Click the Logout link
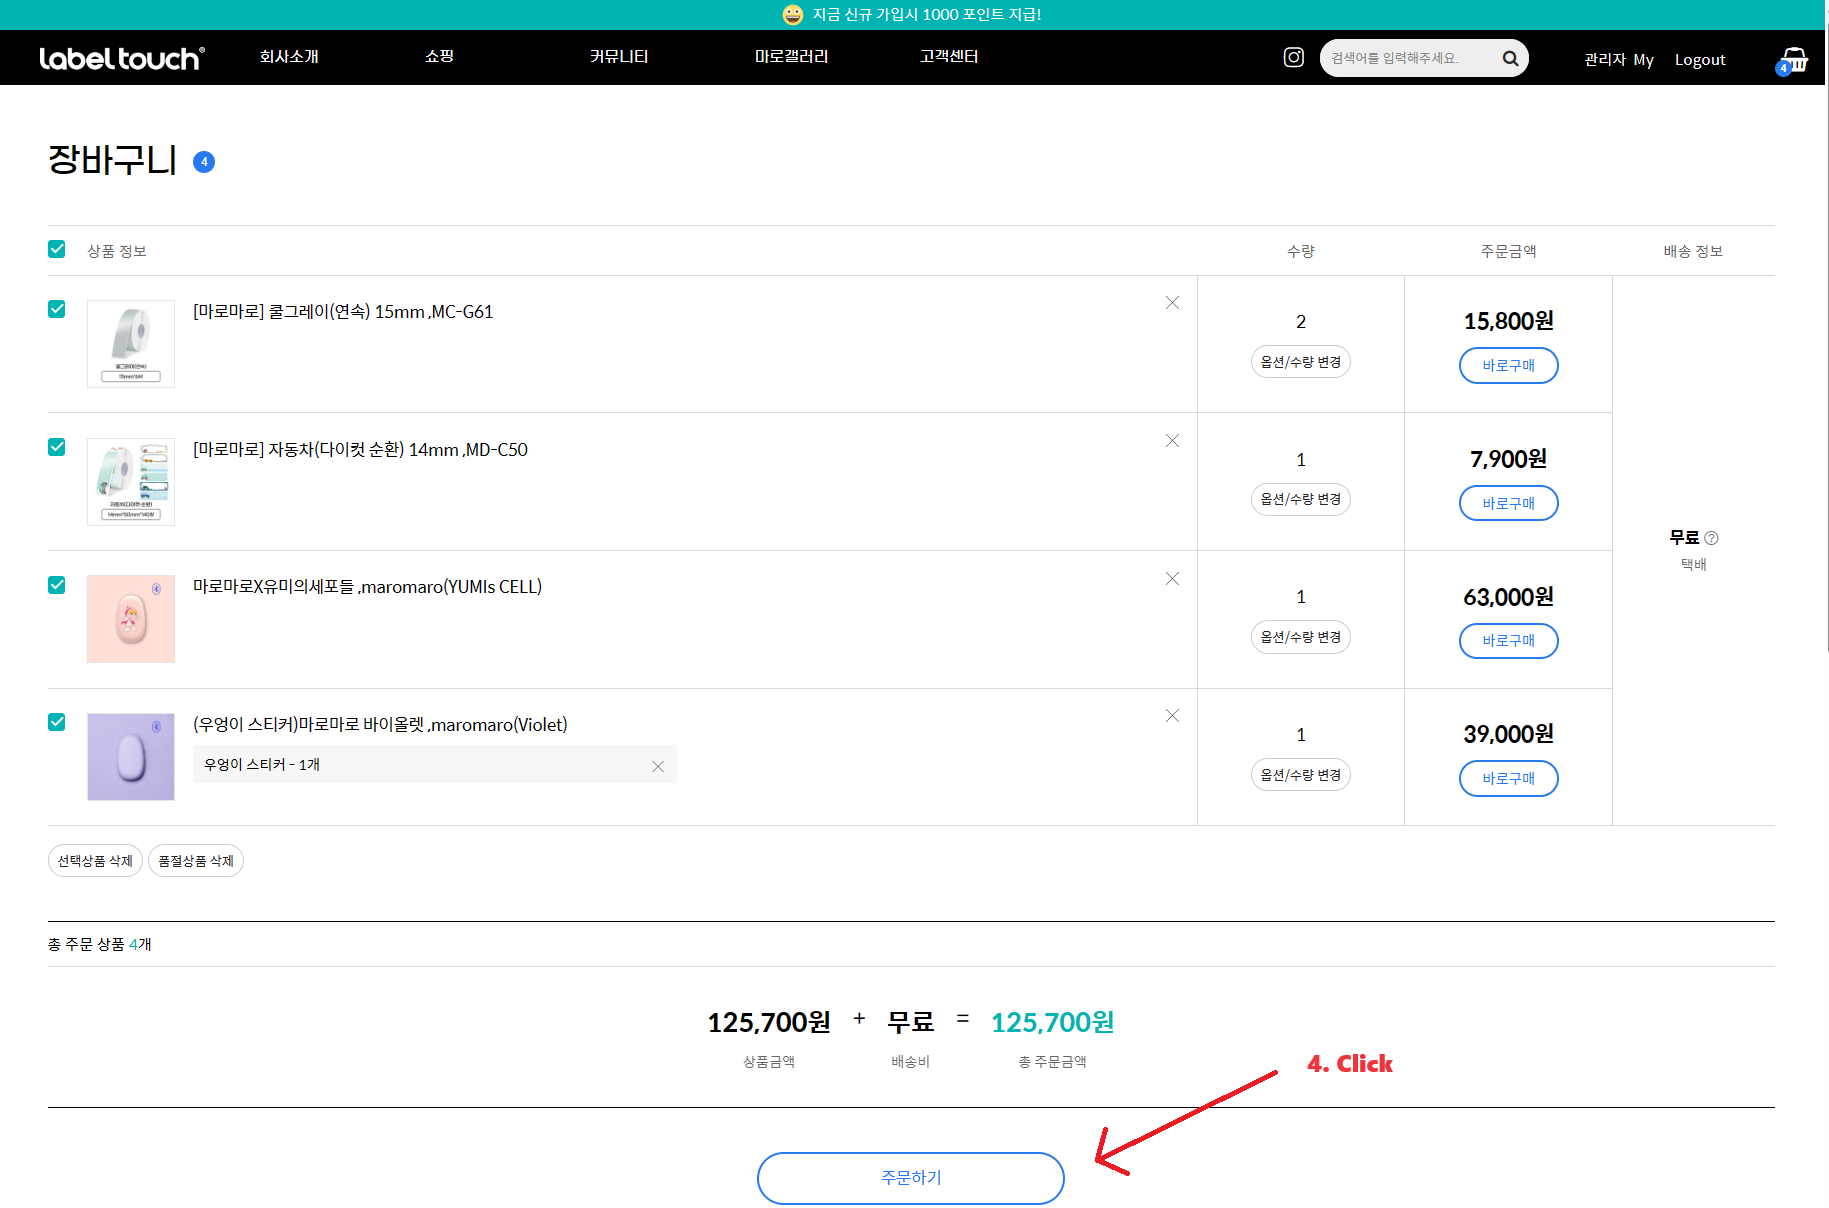Screen dimensions: 1829x1208 coord(1700,60)
